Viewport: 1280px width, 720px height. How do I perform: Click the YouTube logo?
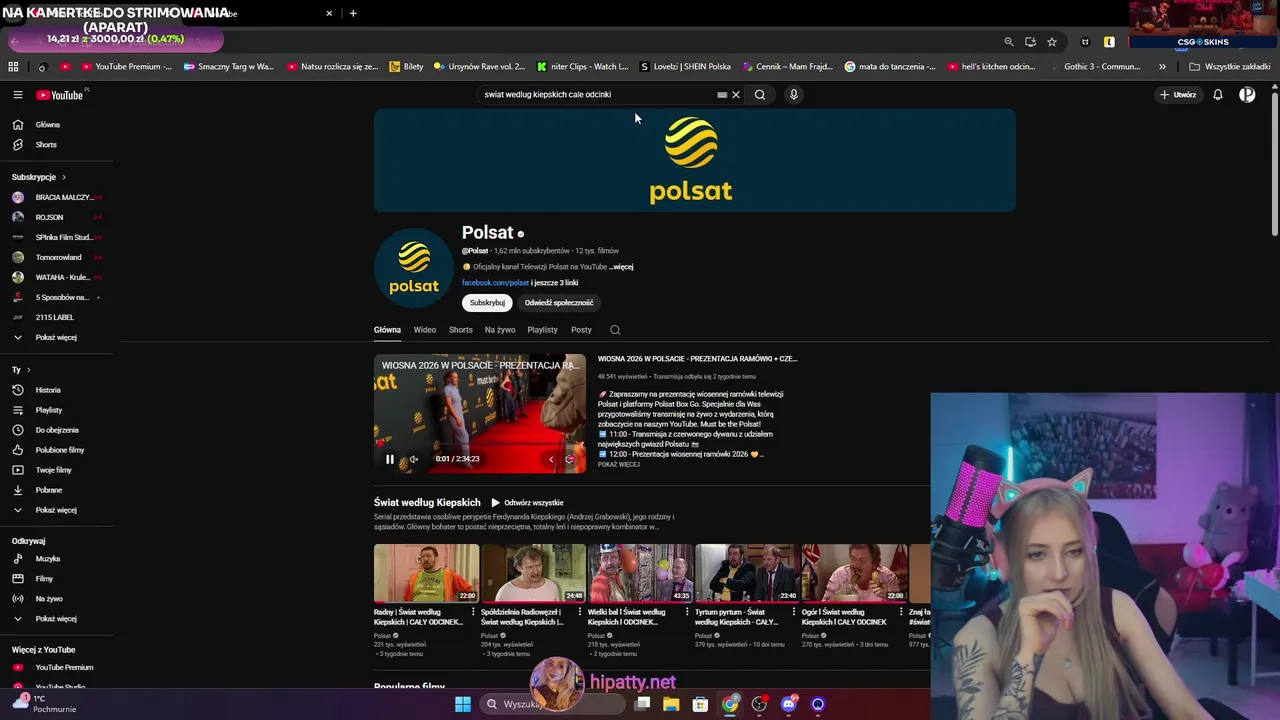(x=60, y=95)
